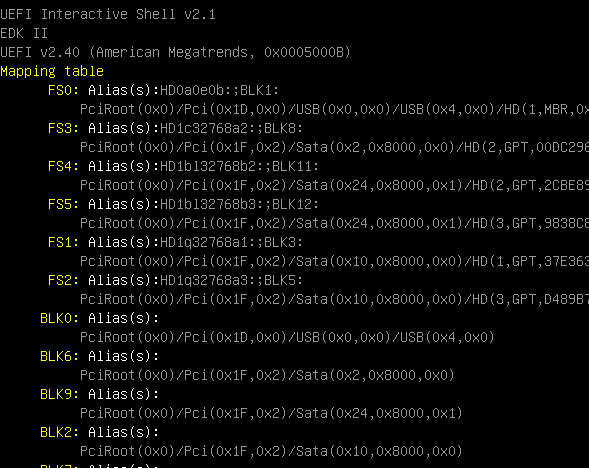
Task: Select alias HD1q32768a1:;BLK3: text
Action: click(x=231, y=243)
